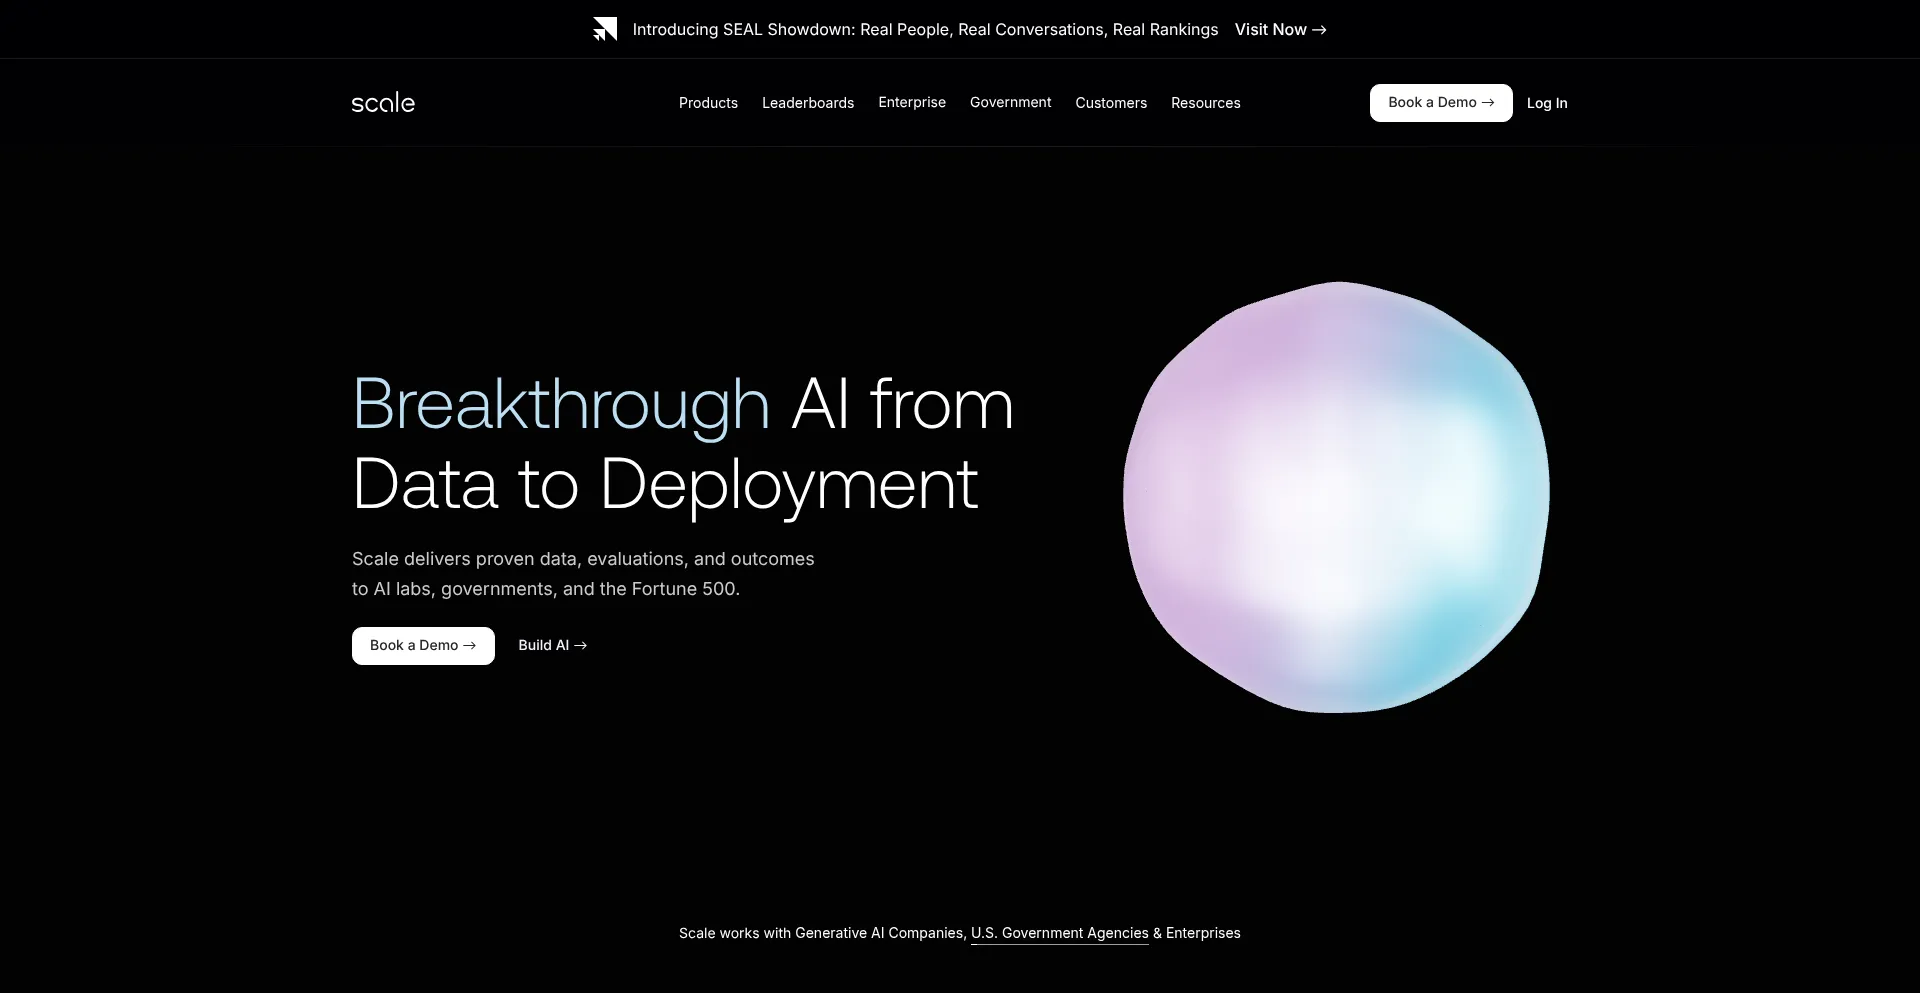
Task: Click Log In in the top right
Action: pyautogui.click(x=1547, y=103)
